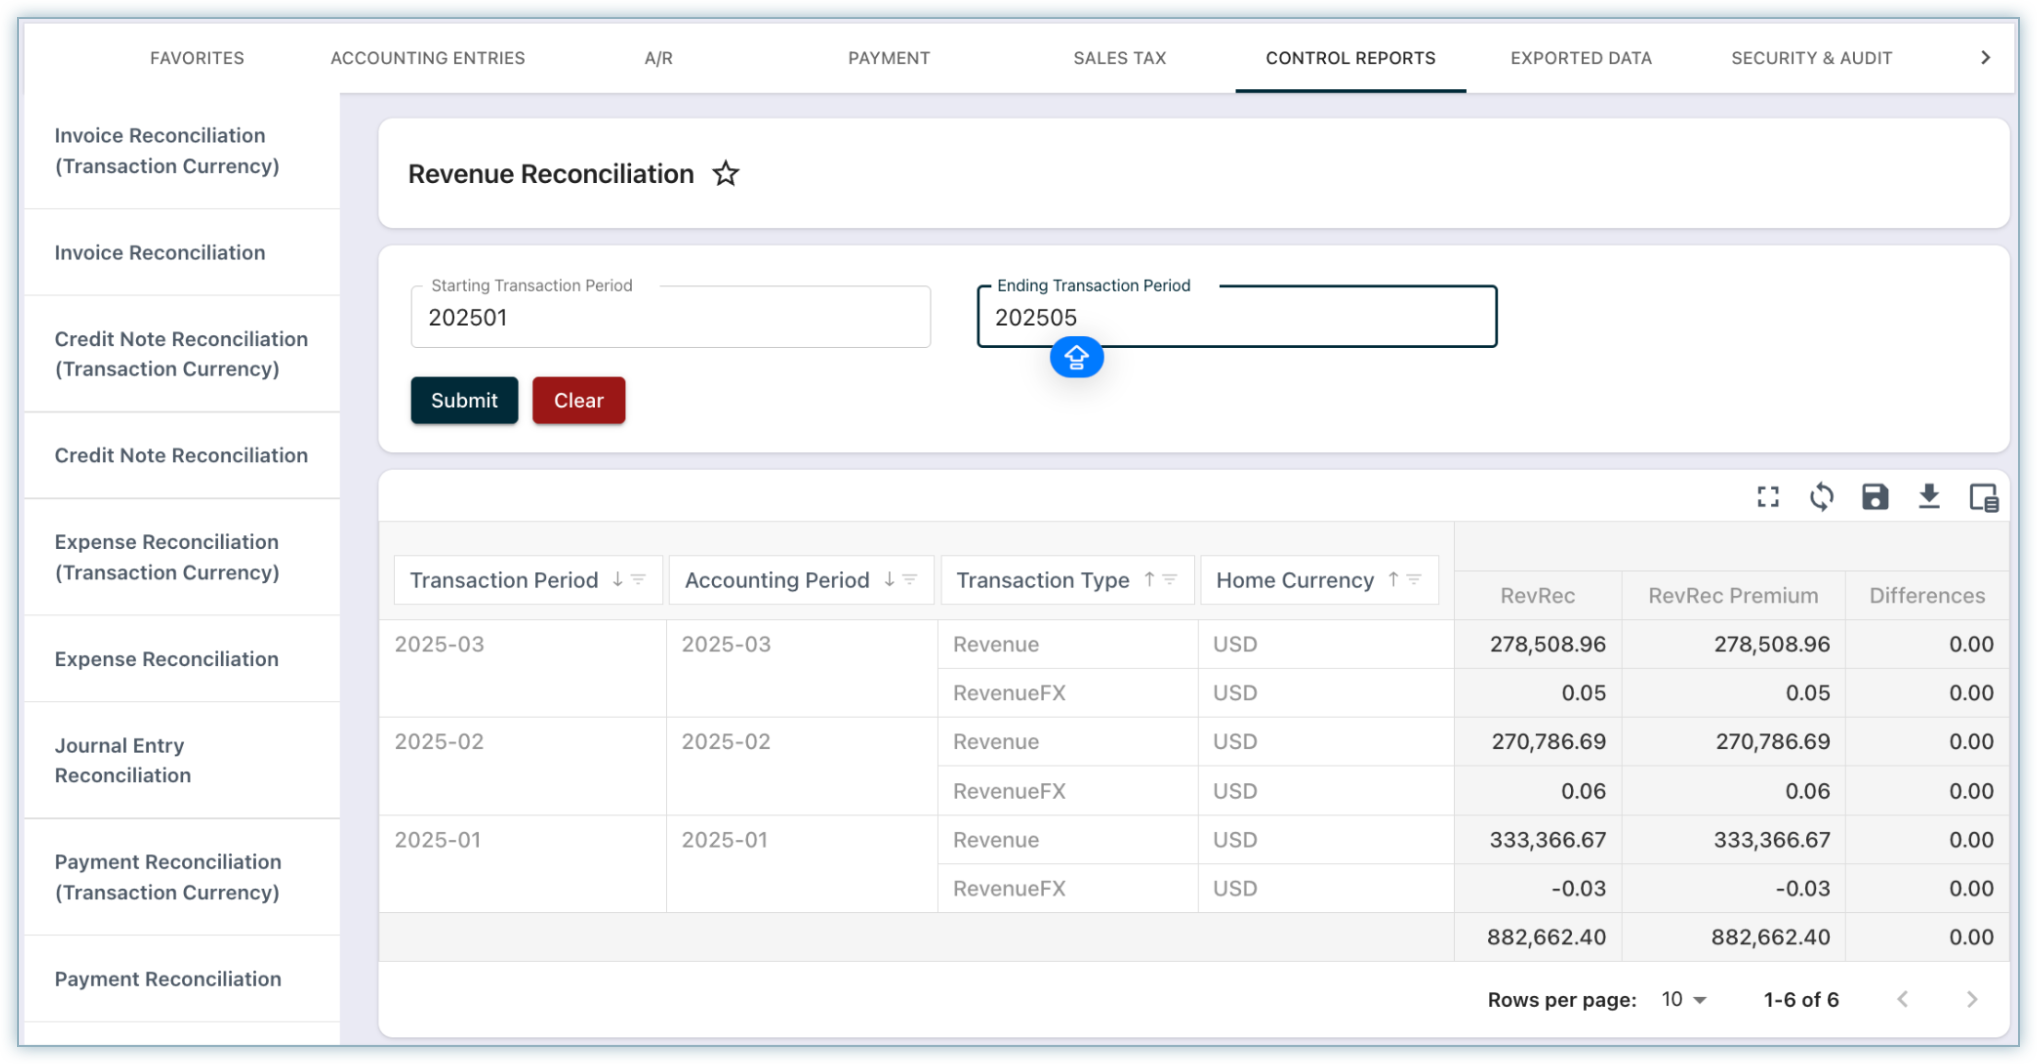Switch to the Sales Tax tab
2037x1064 pixels.
tap(1119, 58)
